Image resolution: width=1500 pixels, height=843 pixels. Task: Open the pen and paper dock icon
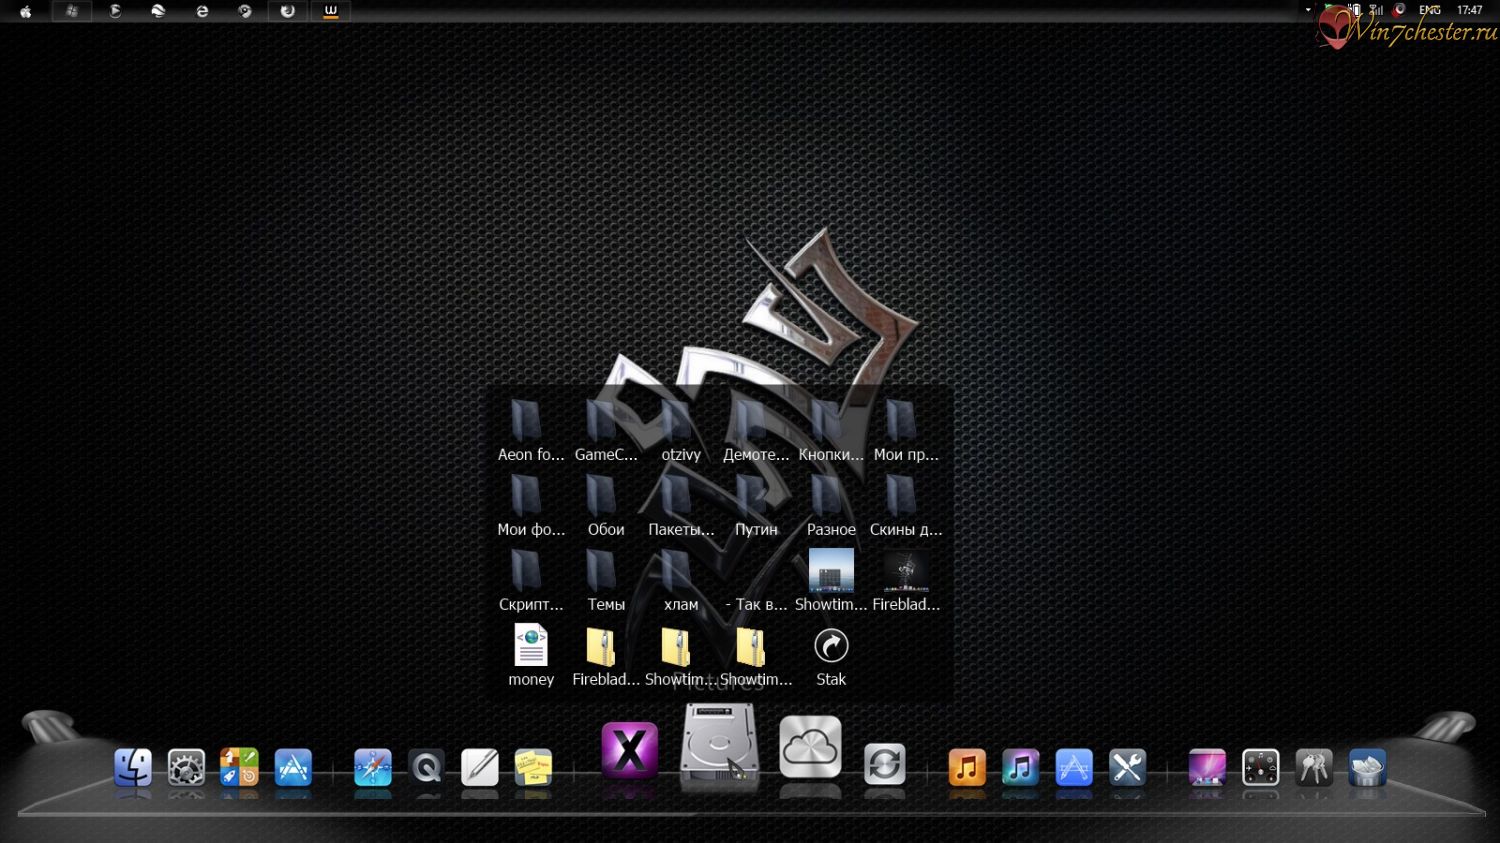tap(480, 768)
